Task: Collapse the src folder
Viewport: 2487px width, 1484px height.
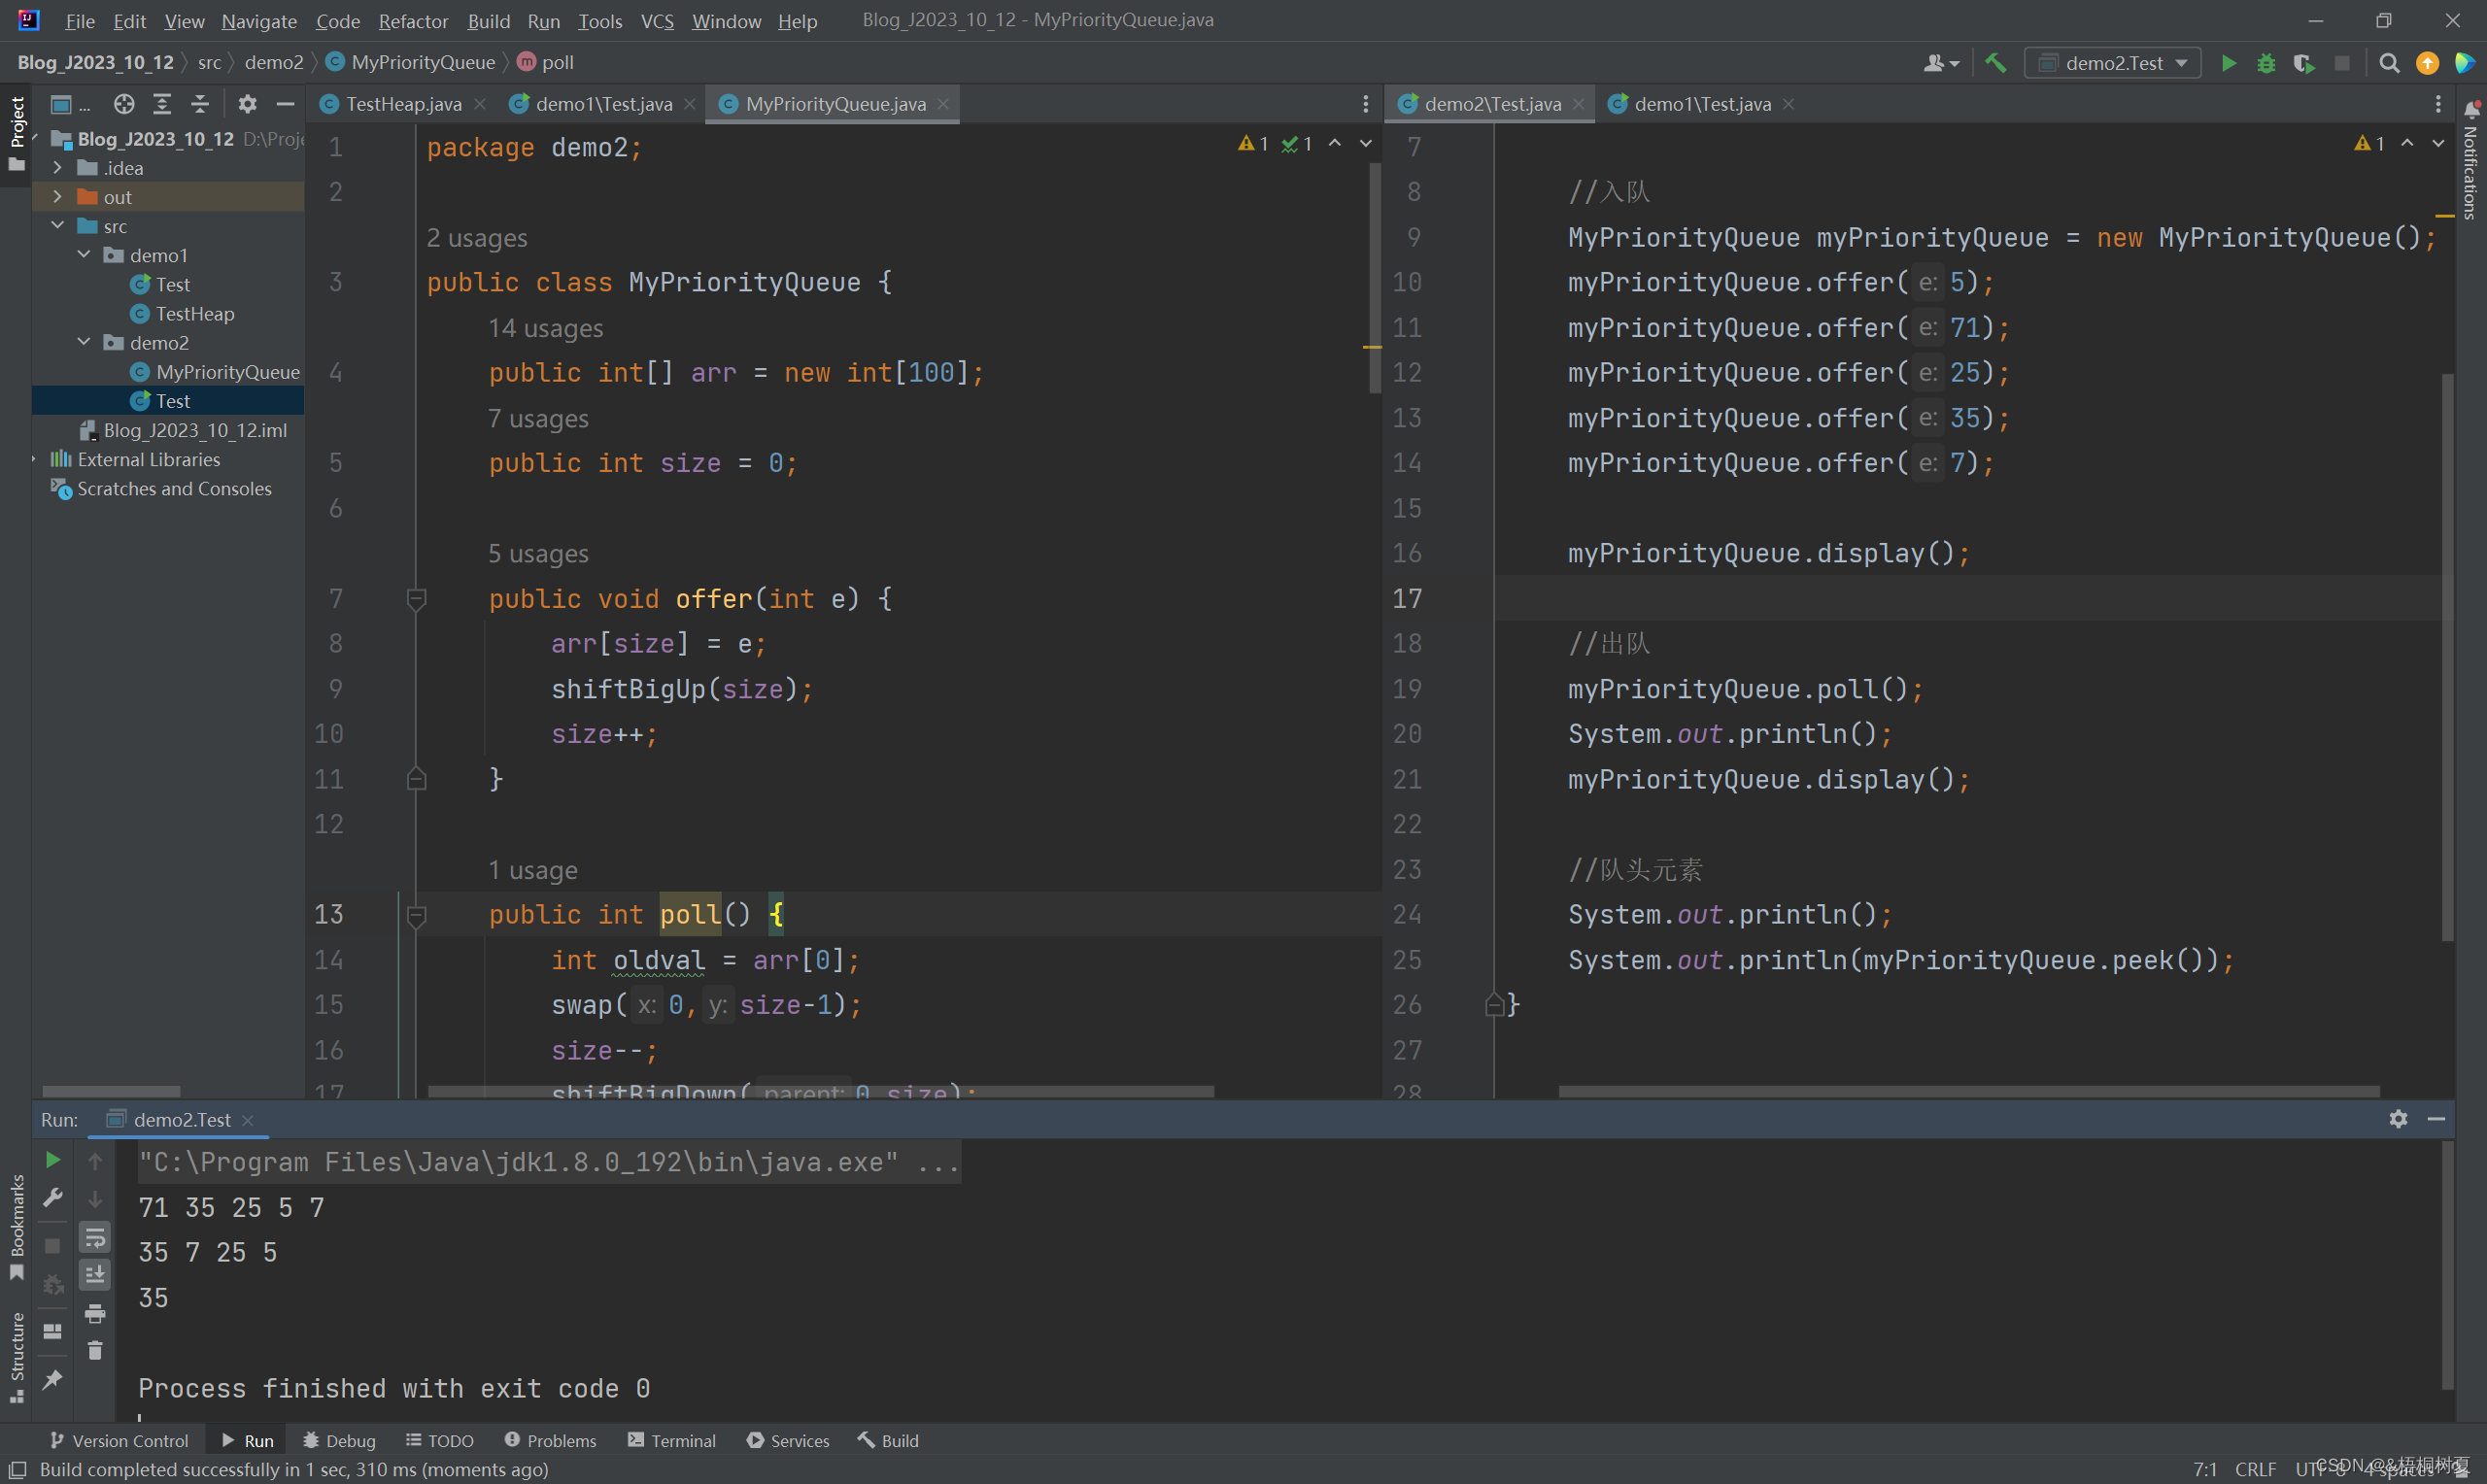Action: point(57,226)
